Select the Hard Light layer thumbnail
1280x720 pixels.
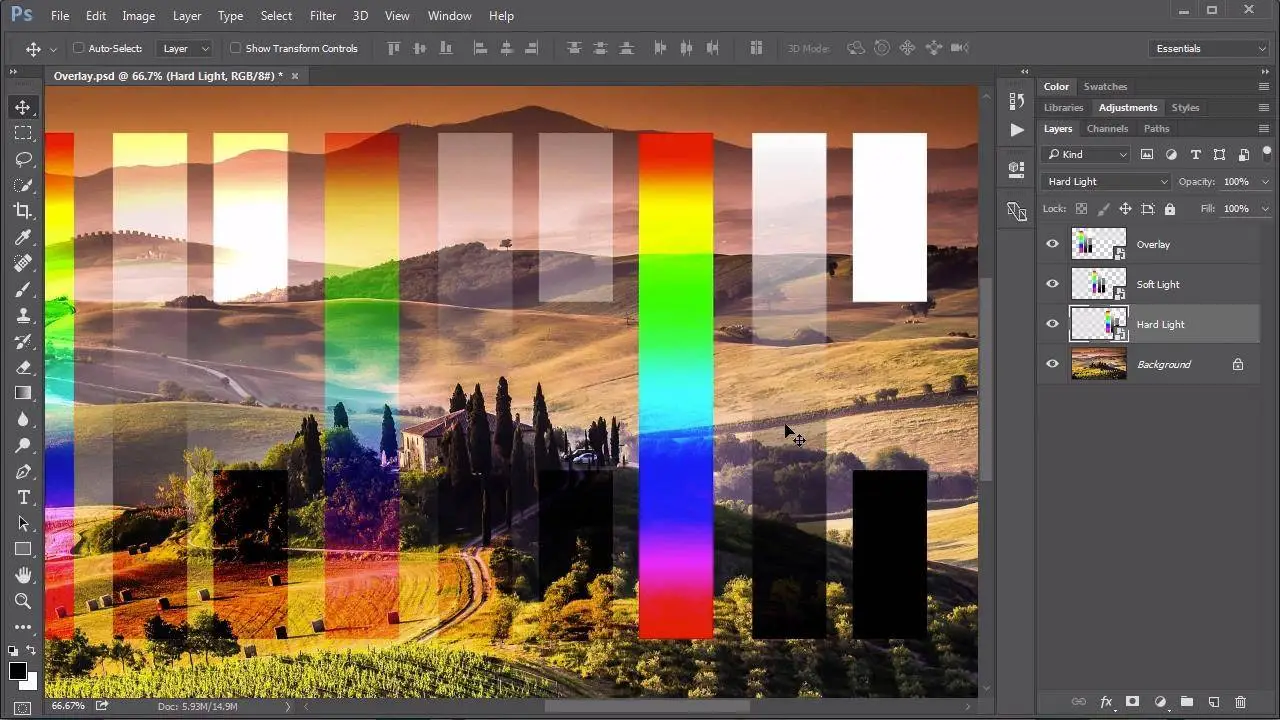coord(1099,324)
